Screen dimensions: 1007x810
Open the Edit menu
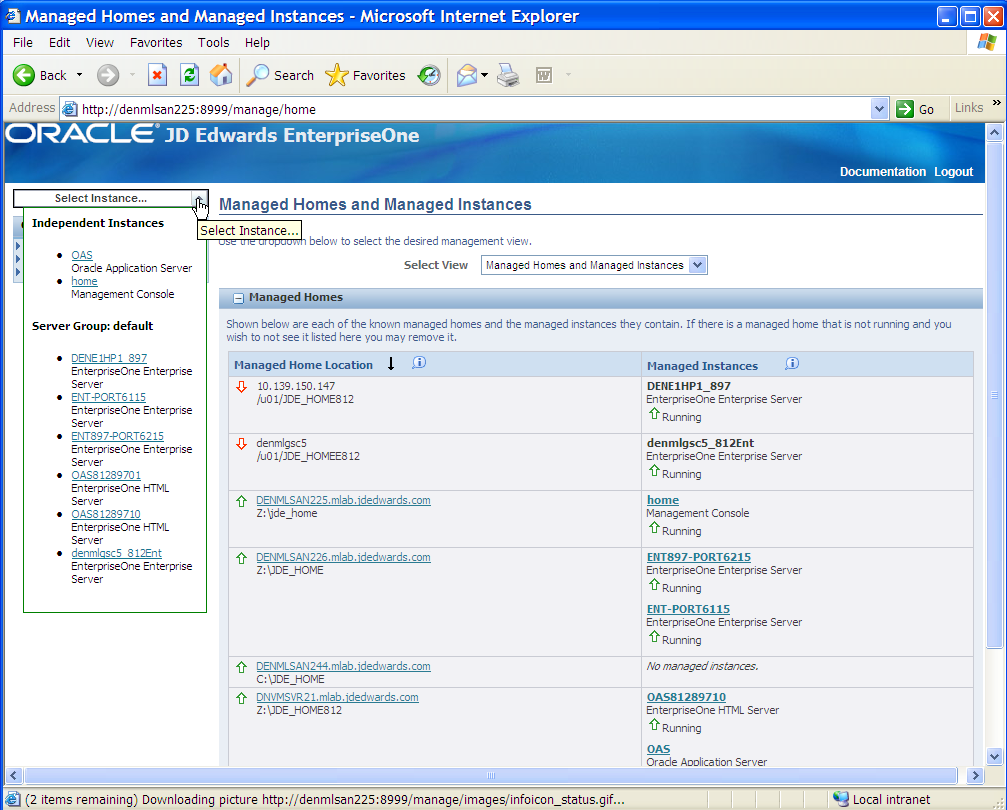59,42
